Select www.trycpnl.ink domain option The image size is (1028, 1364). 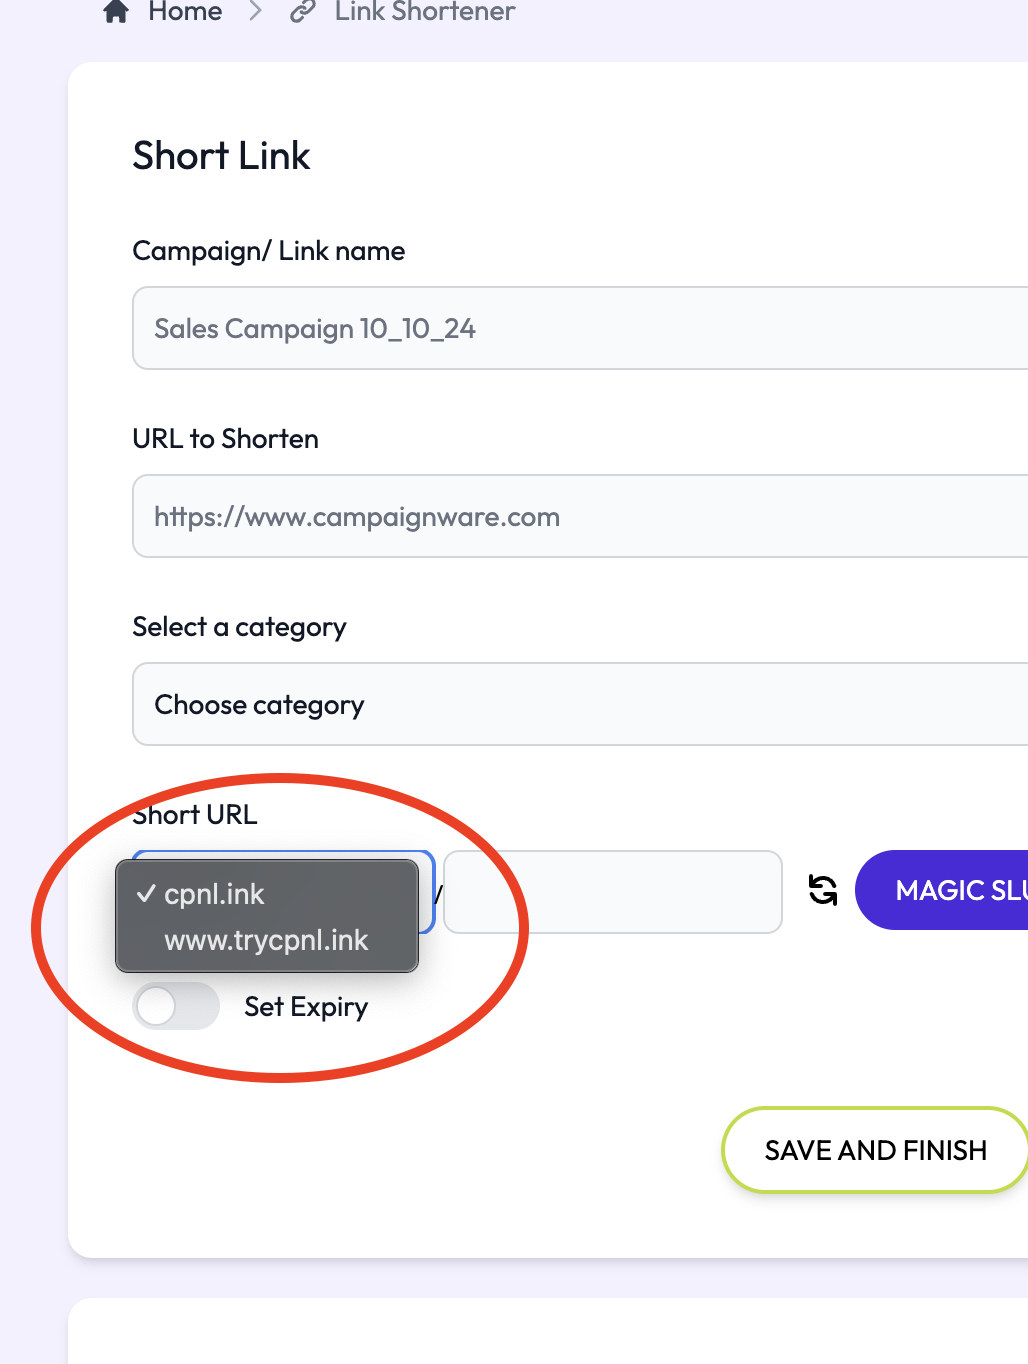click(x=266, y=940)
